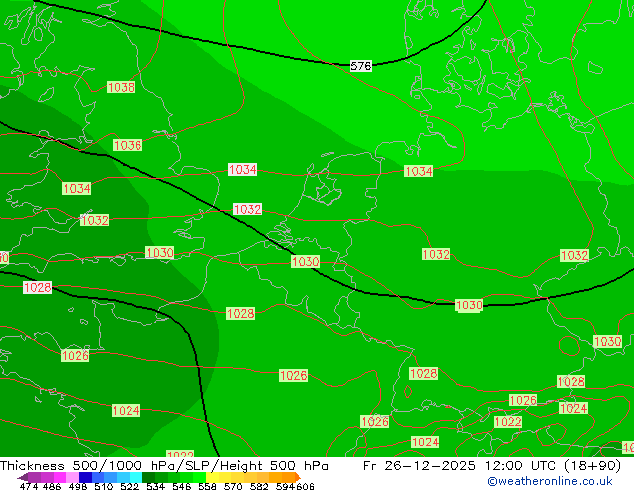Pick the dark blue legend swatch
Viewport: 634px width, 490px height.
click(85, 477)
